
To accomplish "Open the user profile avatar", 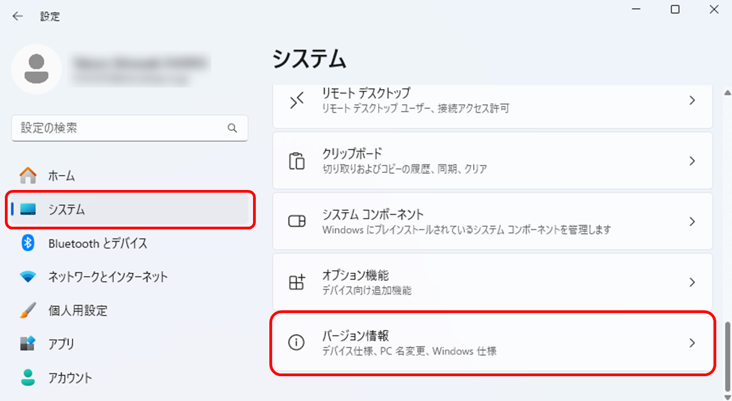I will (x=36, y=69).
